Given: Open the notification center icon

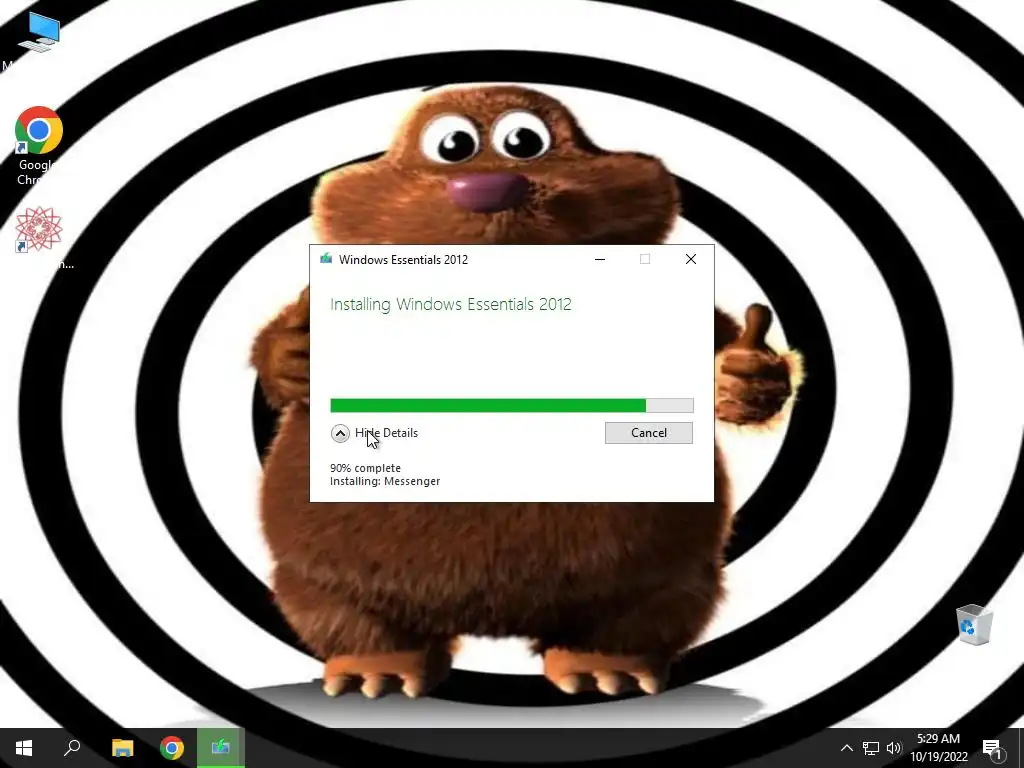Looking at the screenshot, I should [x=992, y=748].
